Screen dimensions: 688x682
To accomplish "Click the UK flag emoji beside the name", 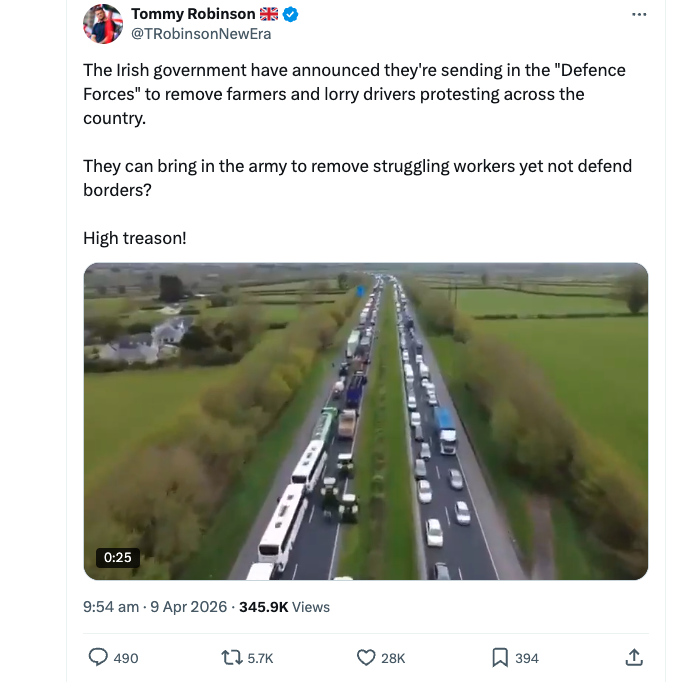I will click(269, 14).
